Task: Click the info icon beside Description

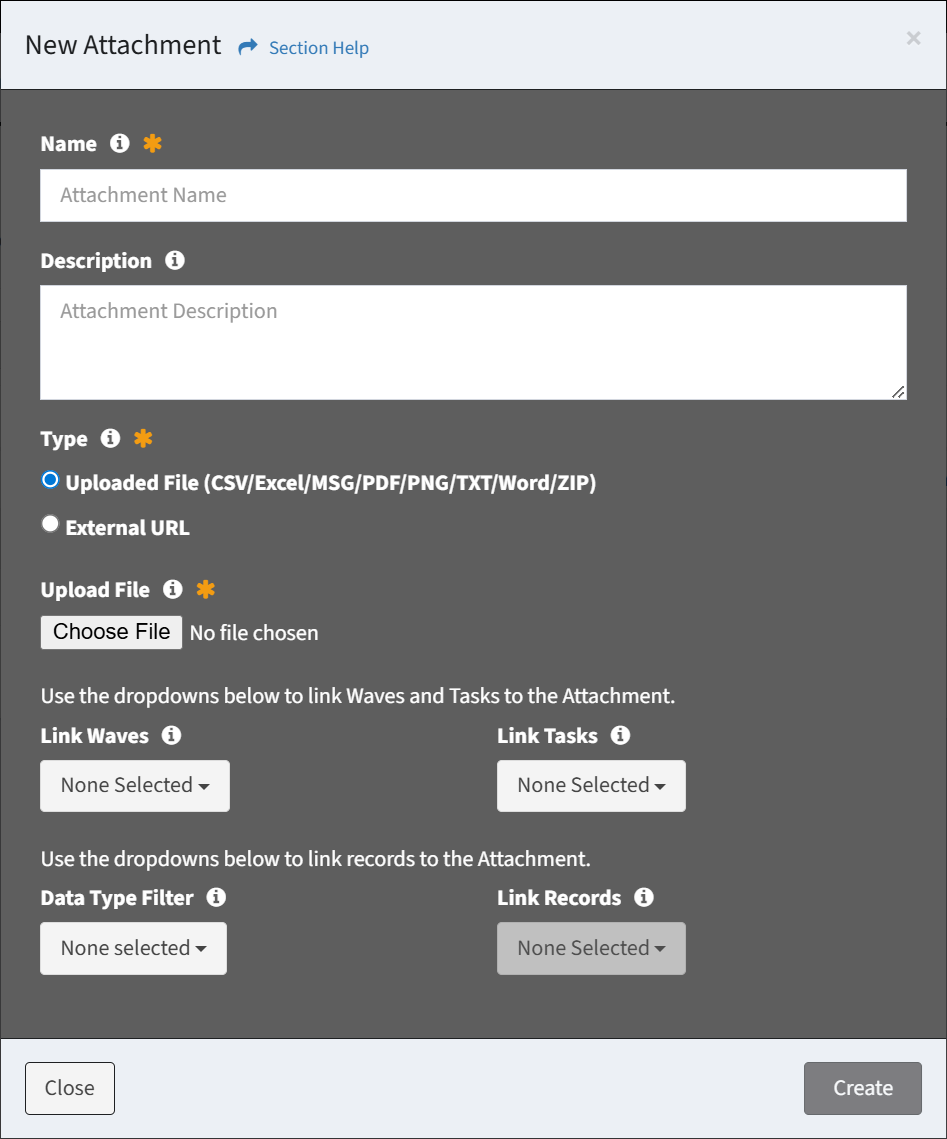Action: [x=175, y=260]
